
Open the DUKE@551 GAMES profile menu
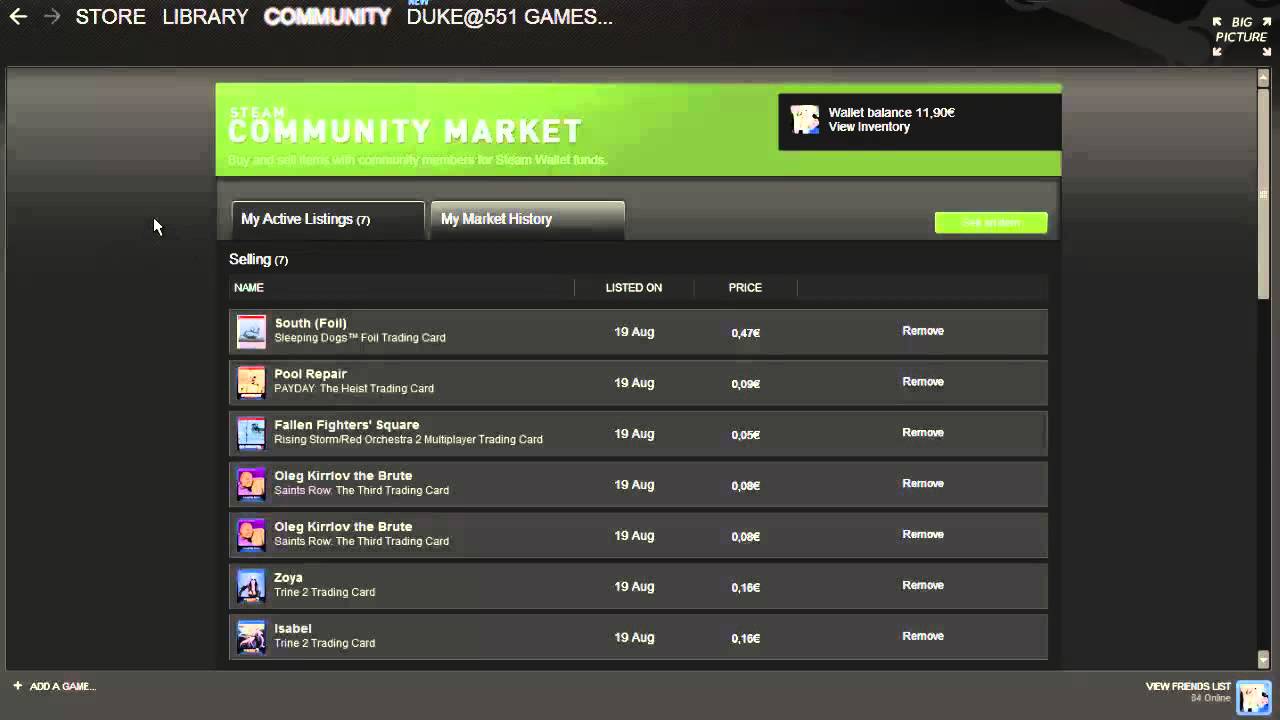coord(509,17)
